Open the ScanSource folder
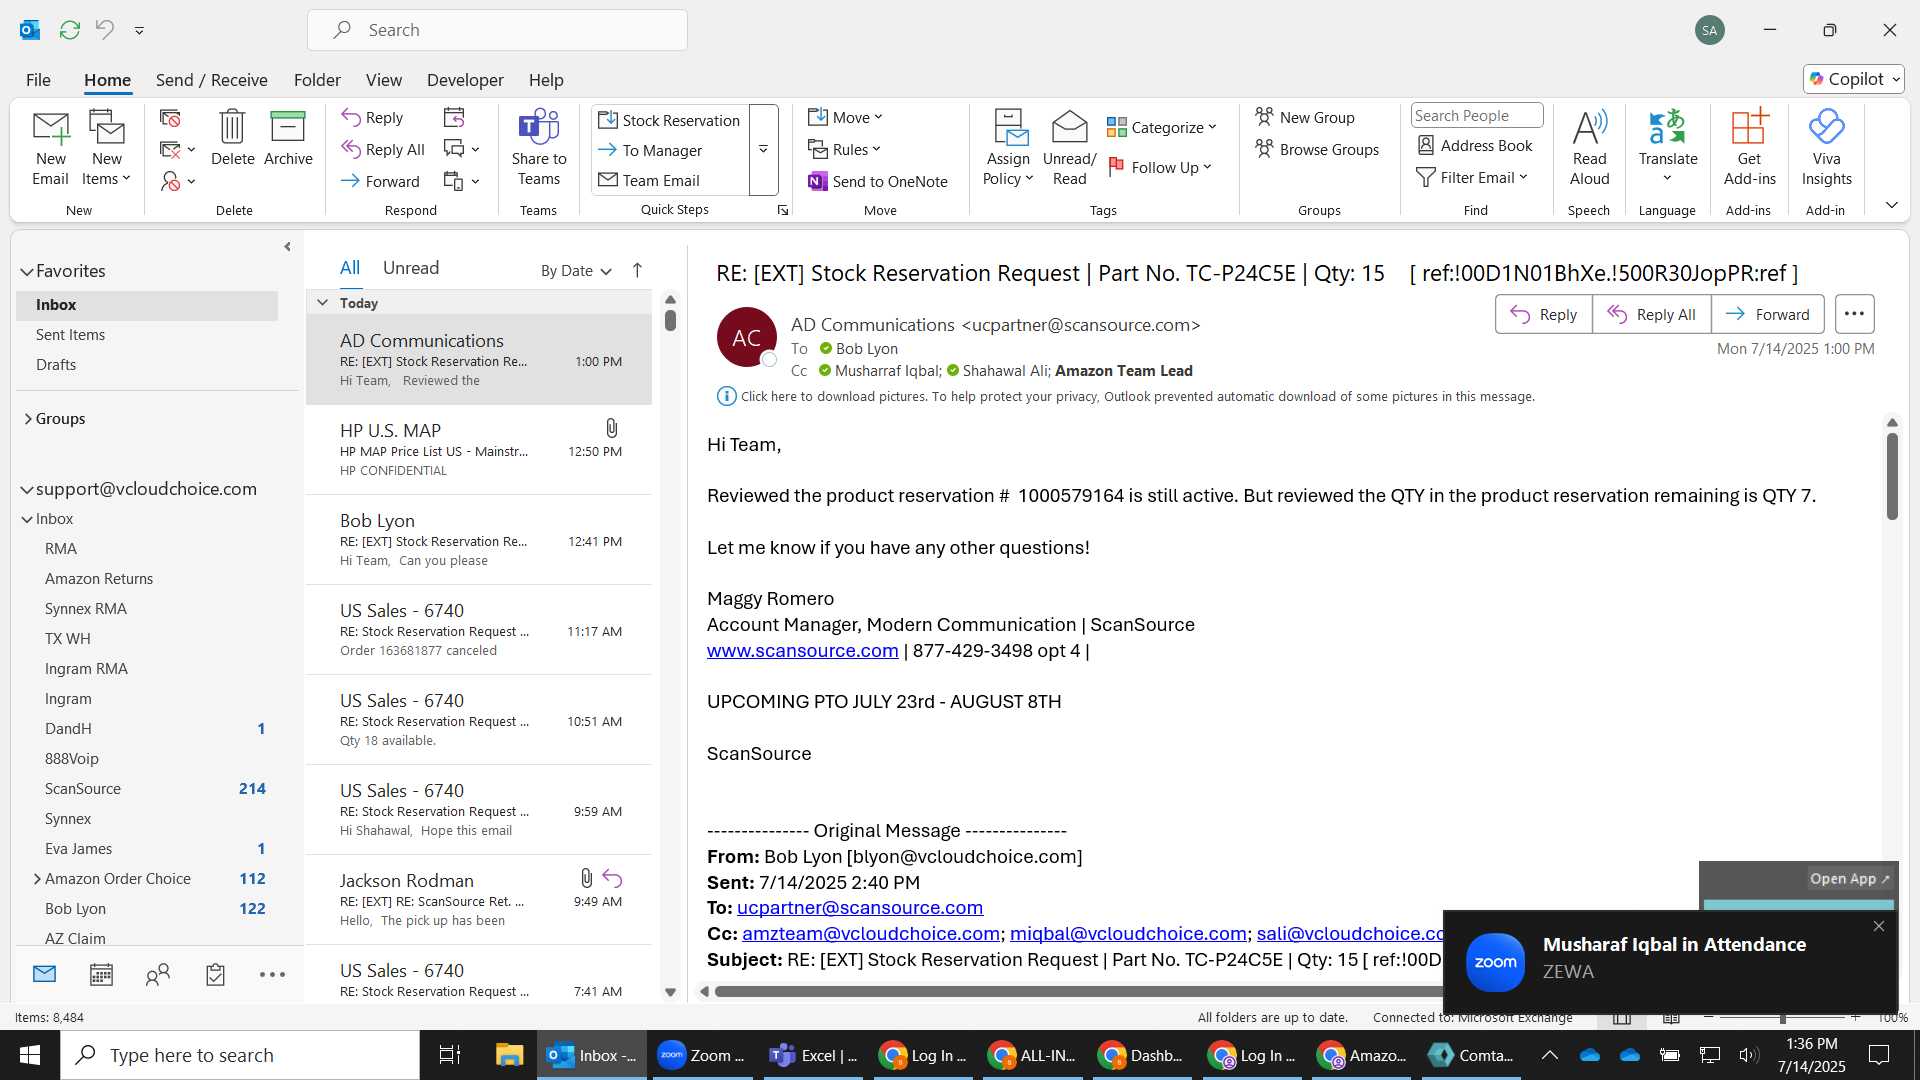Screen dimensions: 1920x1080 coord(83,789)
